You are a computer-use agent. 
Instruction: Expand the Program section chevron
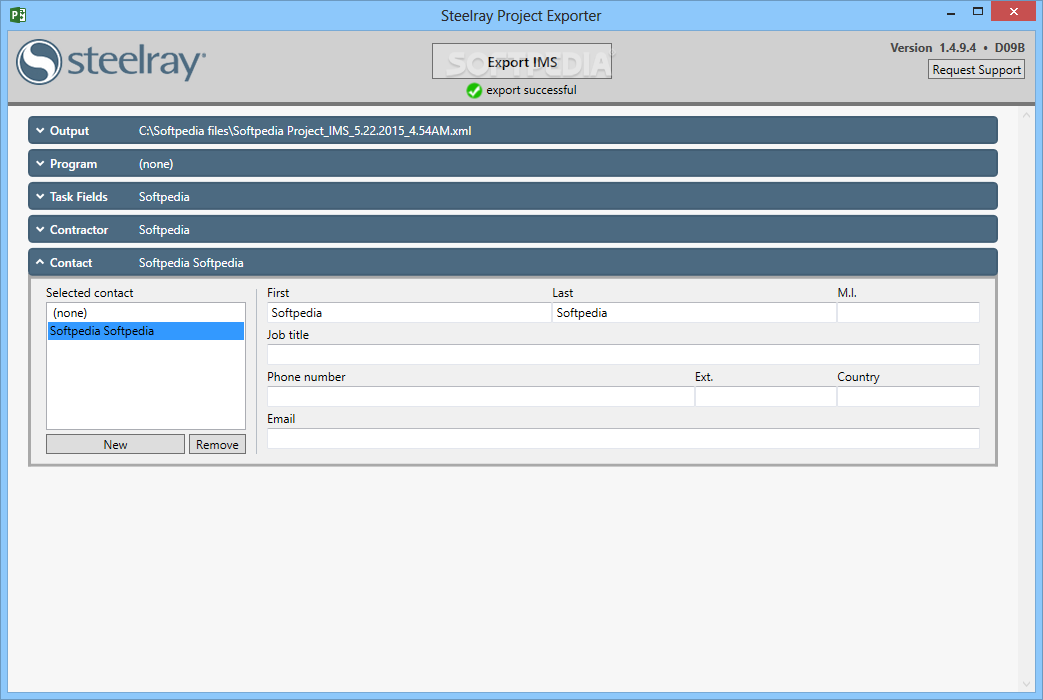40,164
